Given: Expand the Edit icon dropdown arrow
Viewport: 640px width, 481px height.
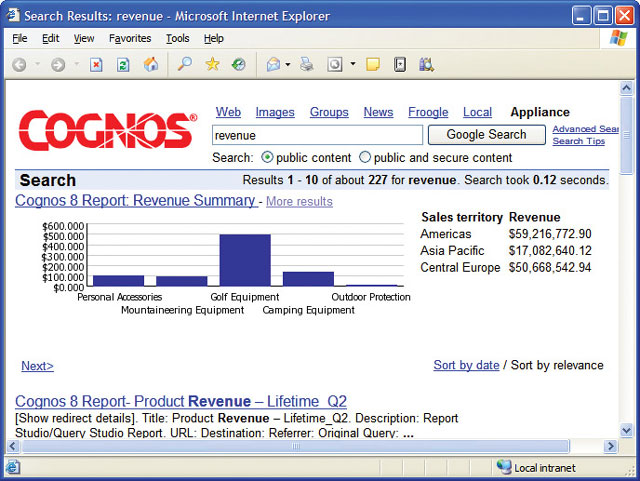Looking at the screenshot, I should click(353, 64).
